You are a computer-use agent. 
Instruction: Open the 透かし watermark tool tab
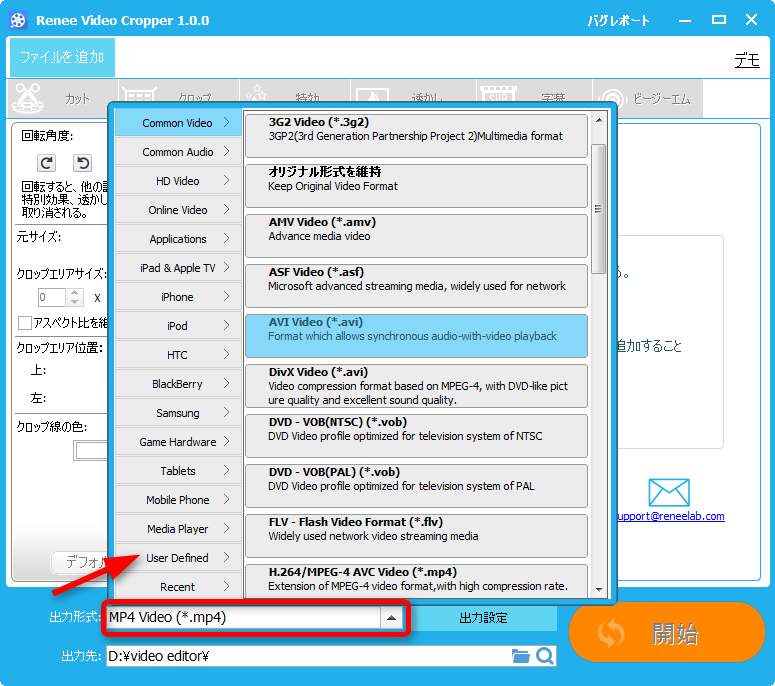click(x=413, y=92)
